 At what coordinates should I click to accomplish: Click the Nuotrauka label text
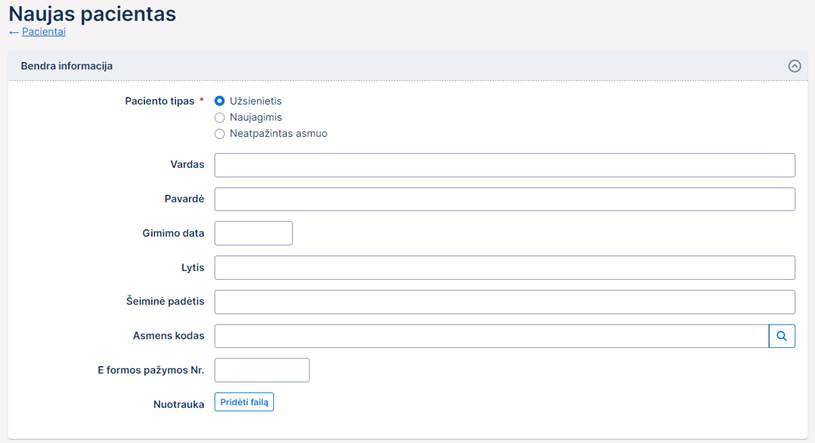click(x=180, y=403)
